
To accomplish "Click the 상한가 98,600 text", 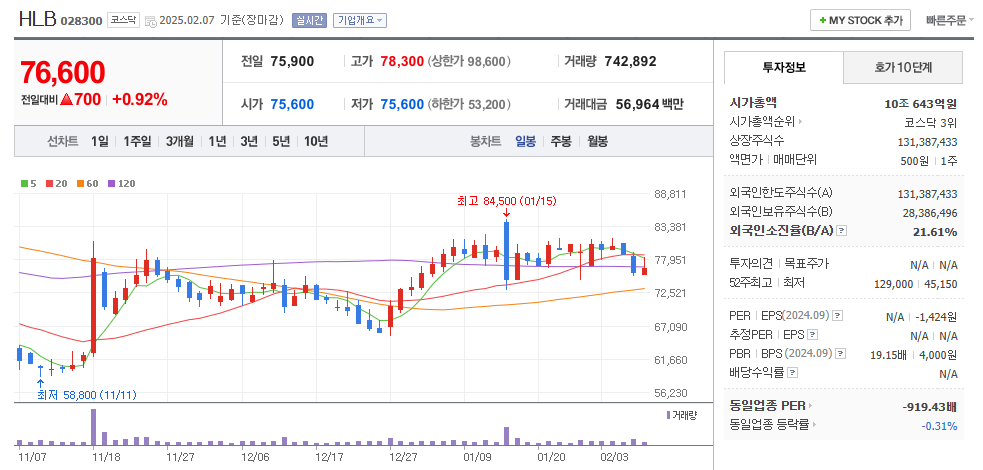I will coord(469,61).
